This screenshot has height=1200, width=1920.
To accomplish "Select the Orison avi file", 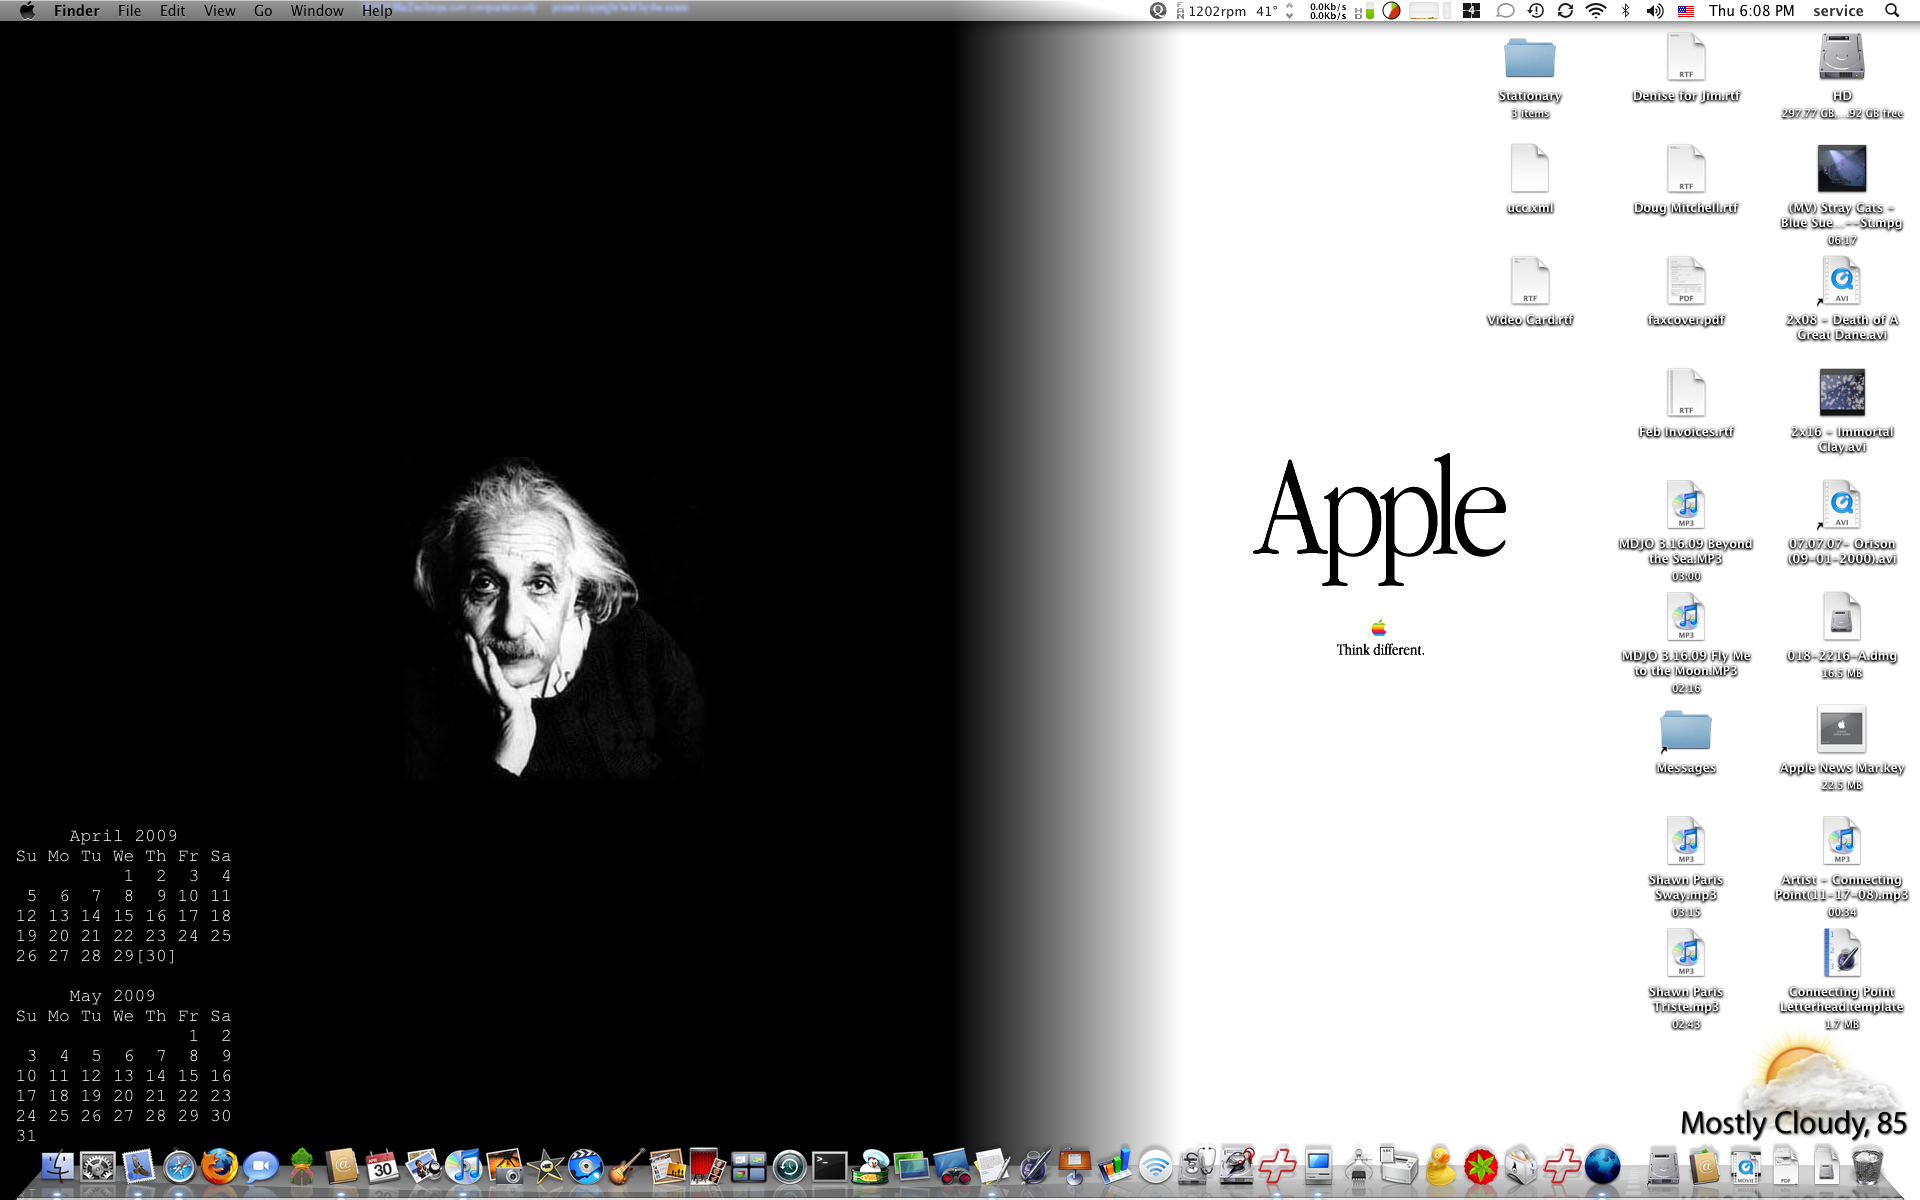I will 1842,505.
